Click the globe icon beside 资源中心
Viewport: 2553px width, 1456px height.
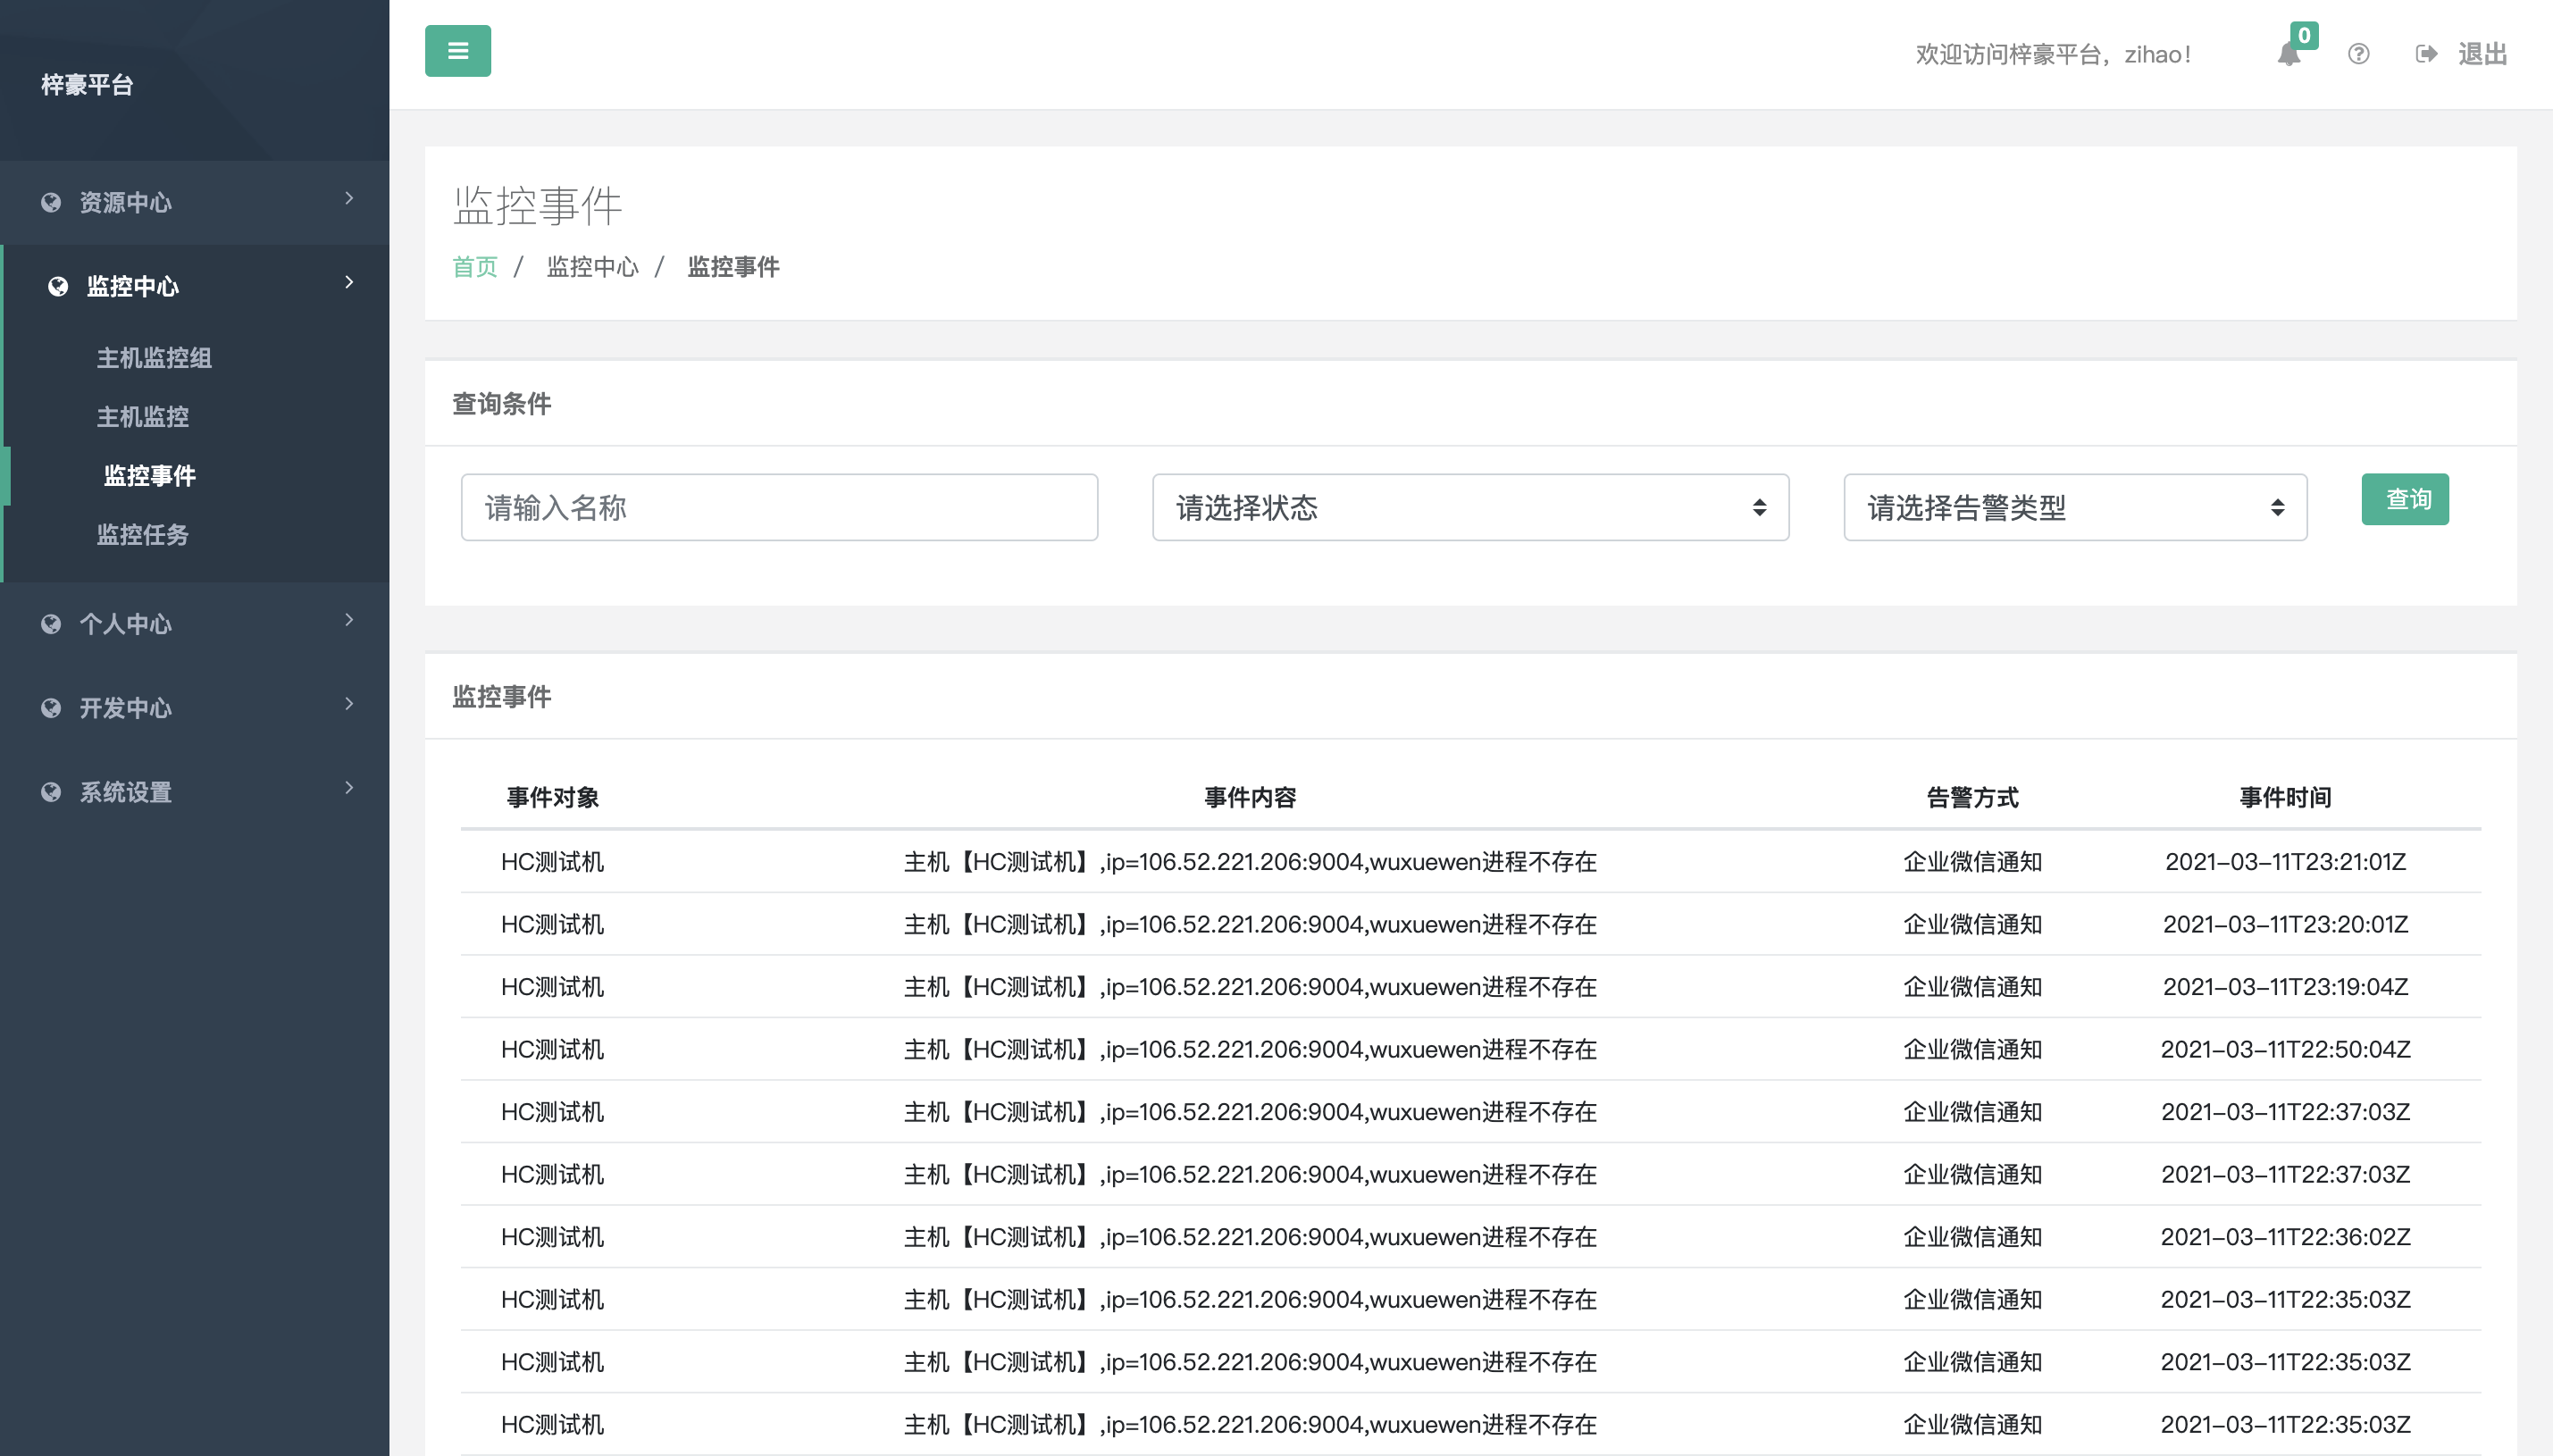51,203
